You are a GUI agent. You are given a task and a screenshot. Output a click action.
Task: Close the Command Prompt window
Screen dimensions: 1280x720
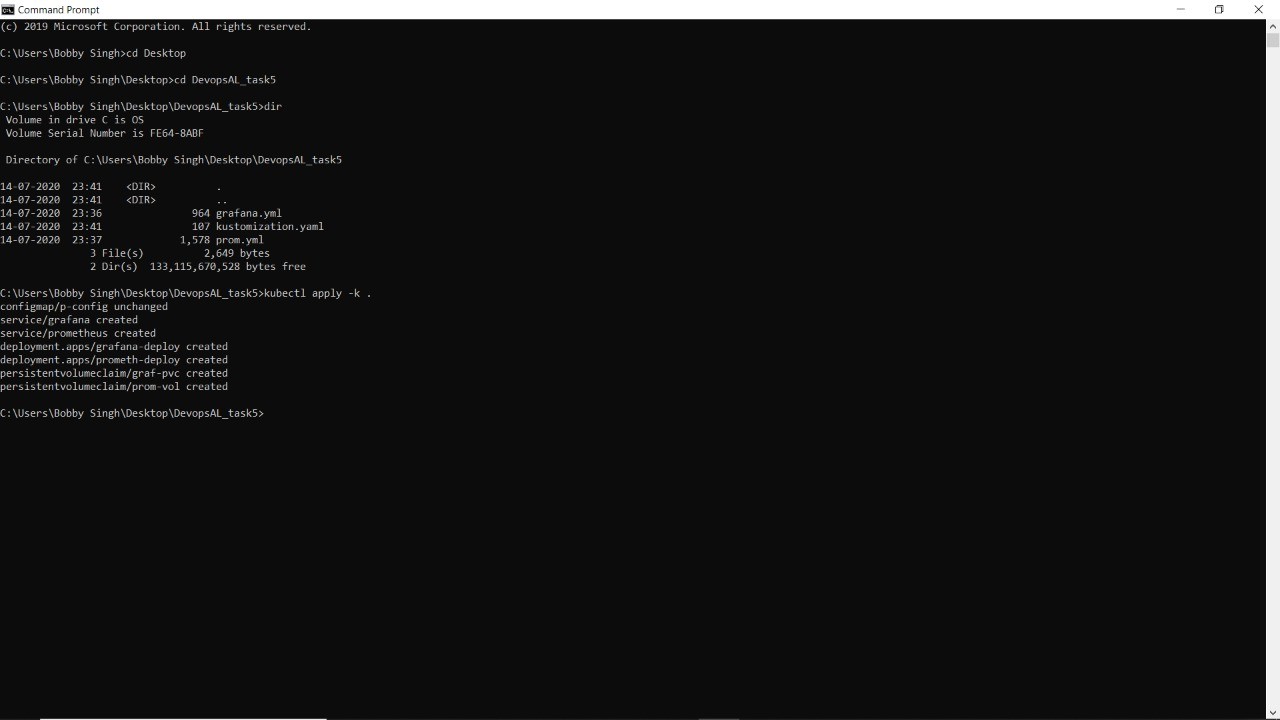tap(1258, 9)
